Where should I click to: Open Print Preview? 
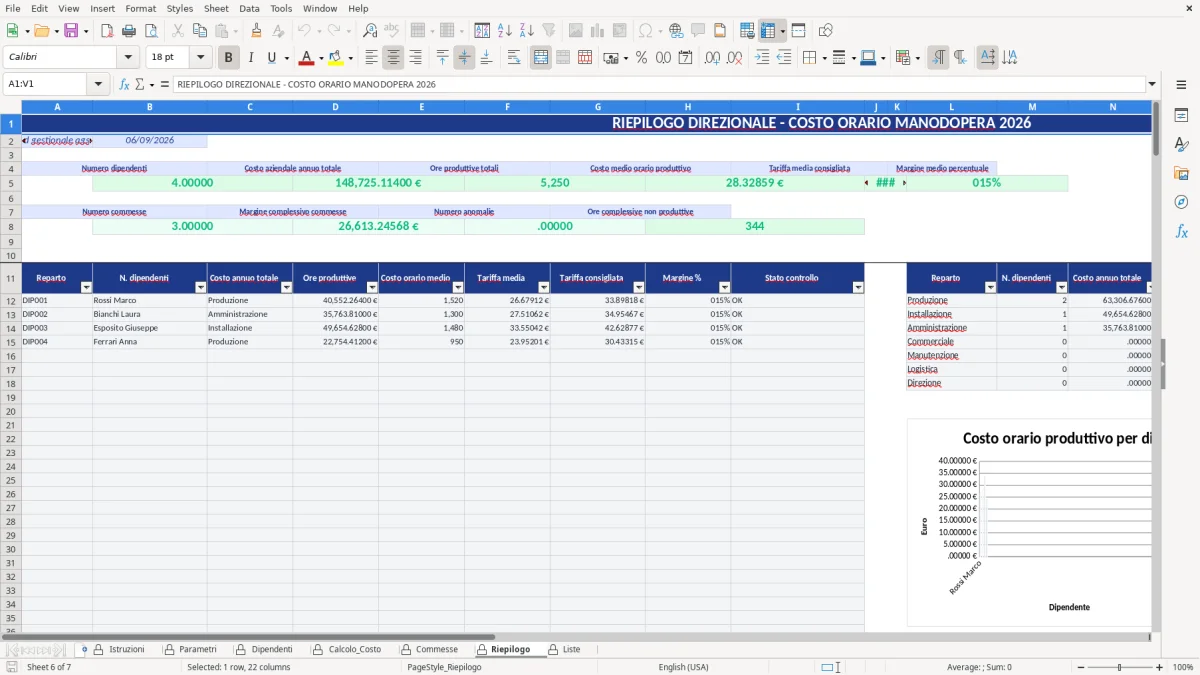(x=151, y=31)
